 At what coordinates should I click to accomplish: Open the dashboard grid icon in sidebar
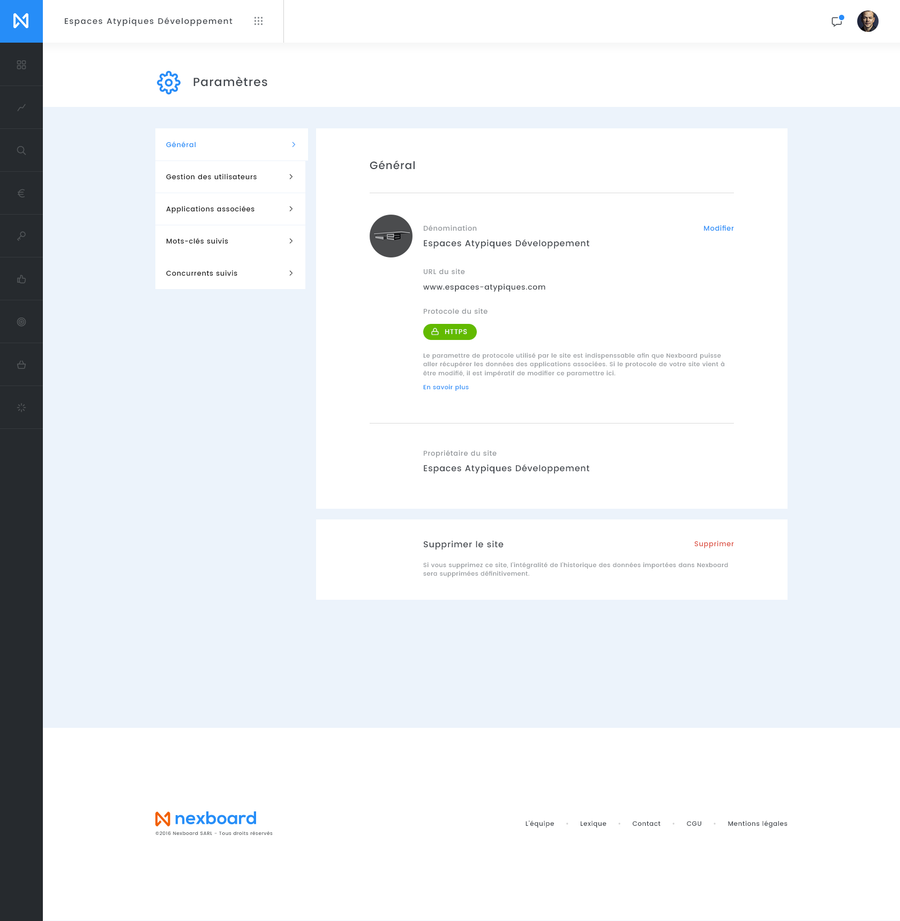tap(21, 65)
